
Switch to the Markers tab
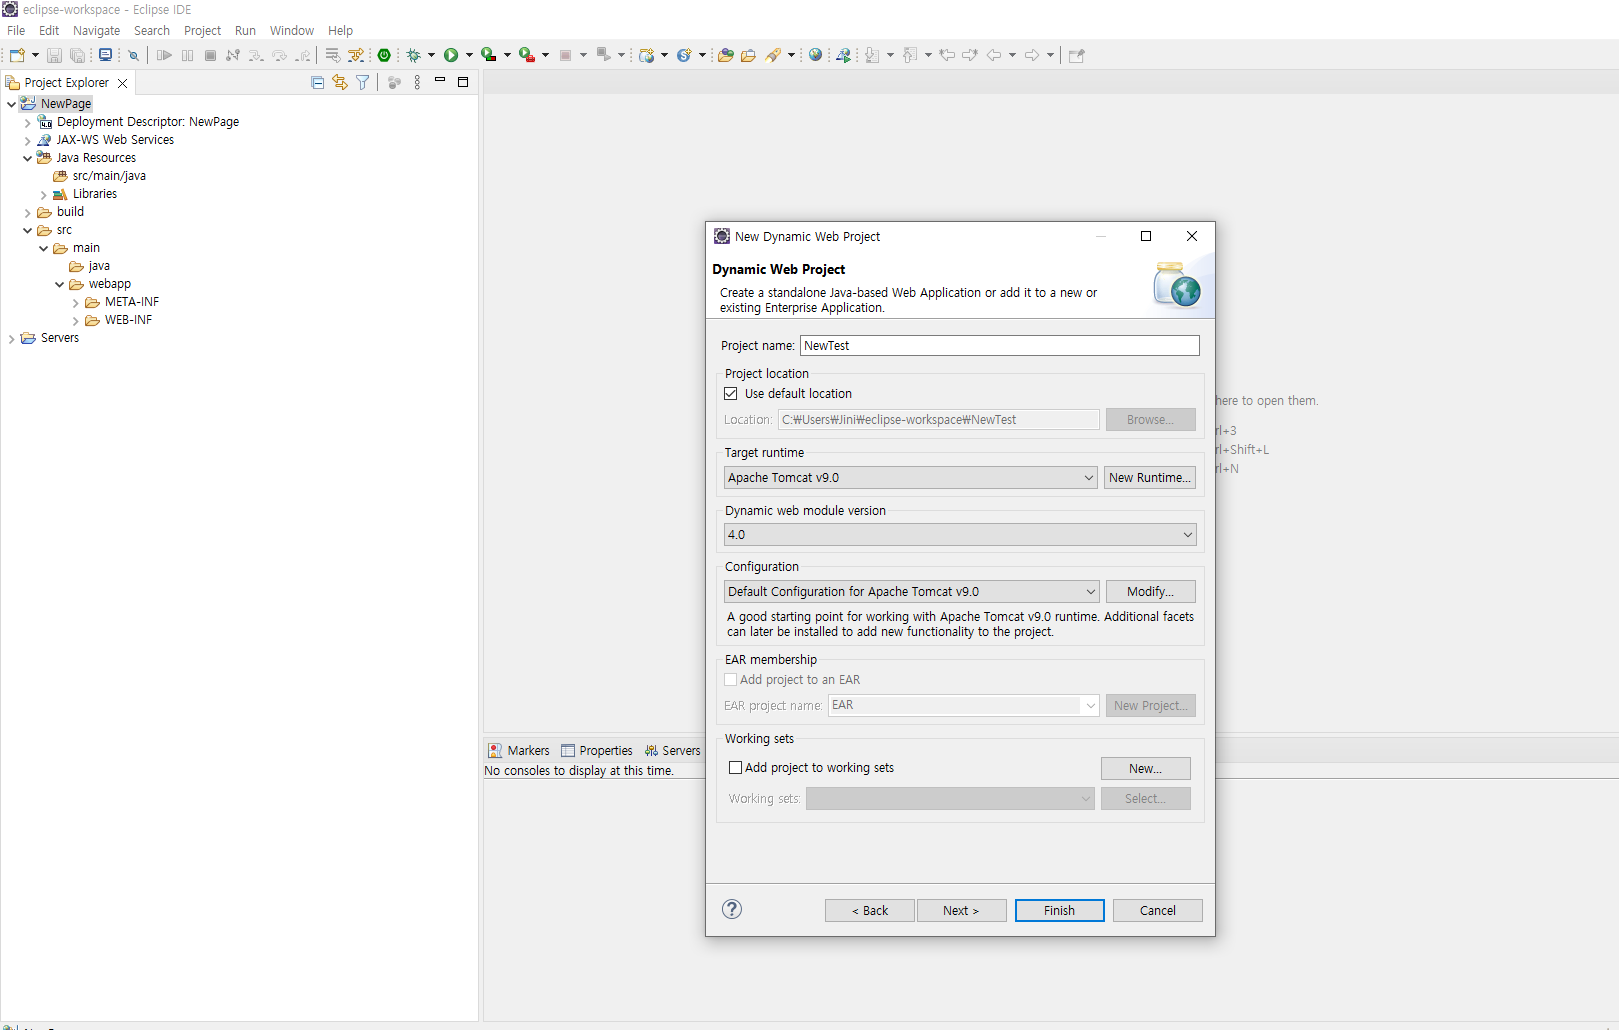518,751
